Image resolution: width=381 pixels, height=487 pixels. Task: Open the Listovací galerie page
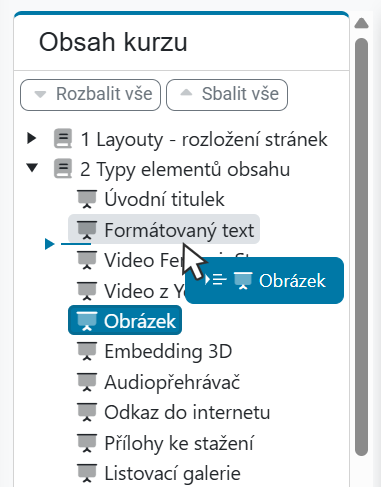pos(172,474)
